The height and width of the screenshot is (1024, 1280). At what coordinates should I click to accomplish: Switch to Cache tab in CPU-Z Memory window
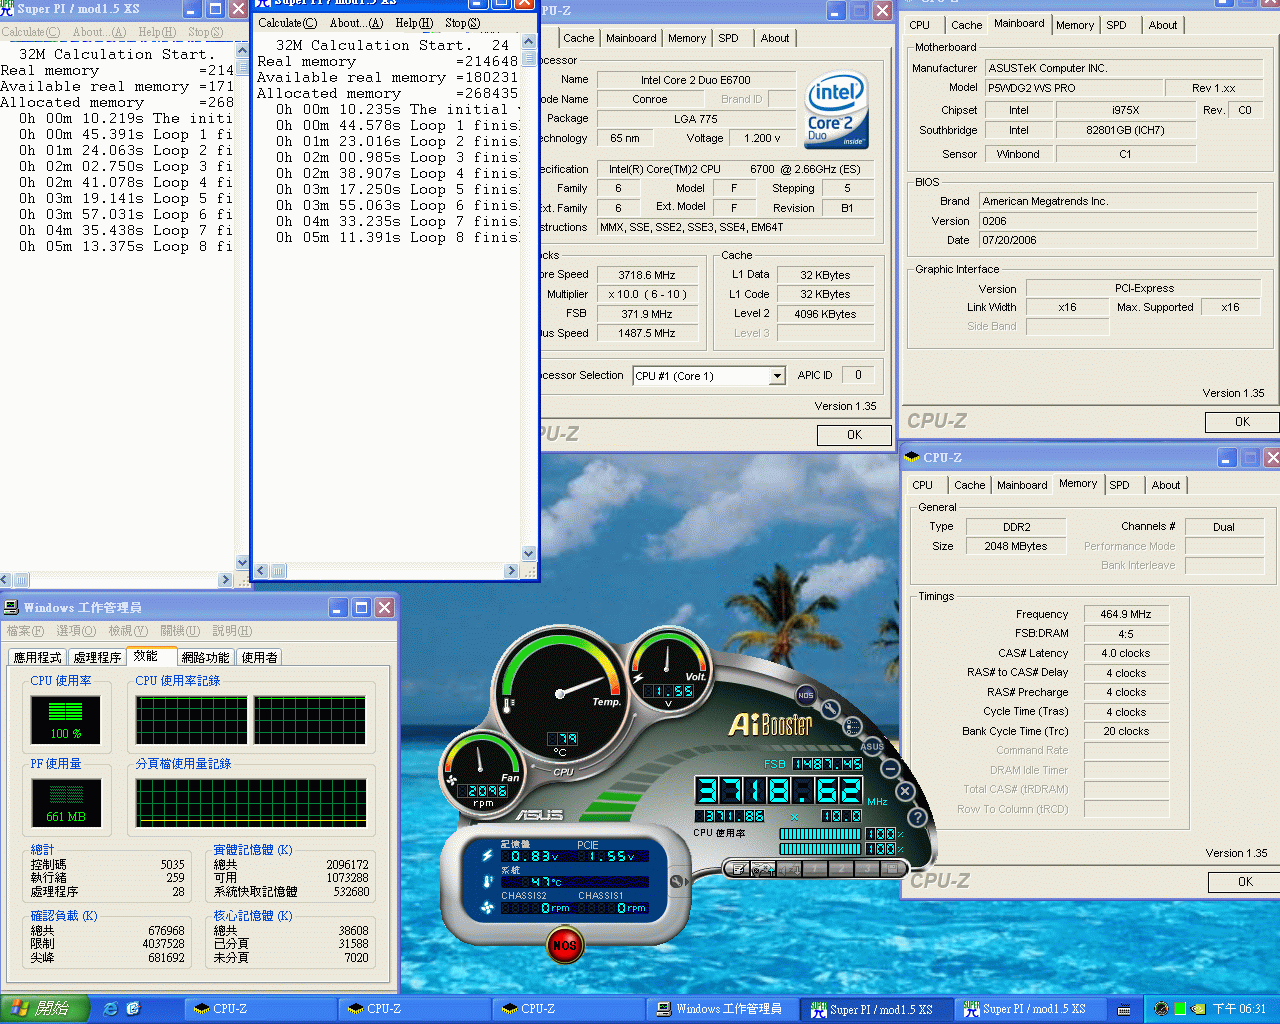(x=969, y=485)
